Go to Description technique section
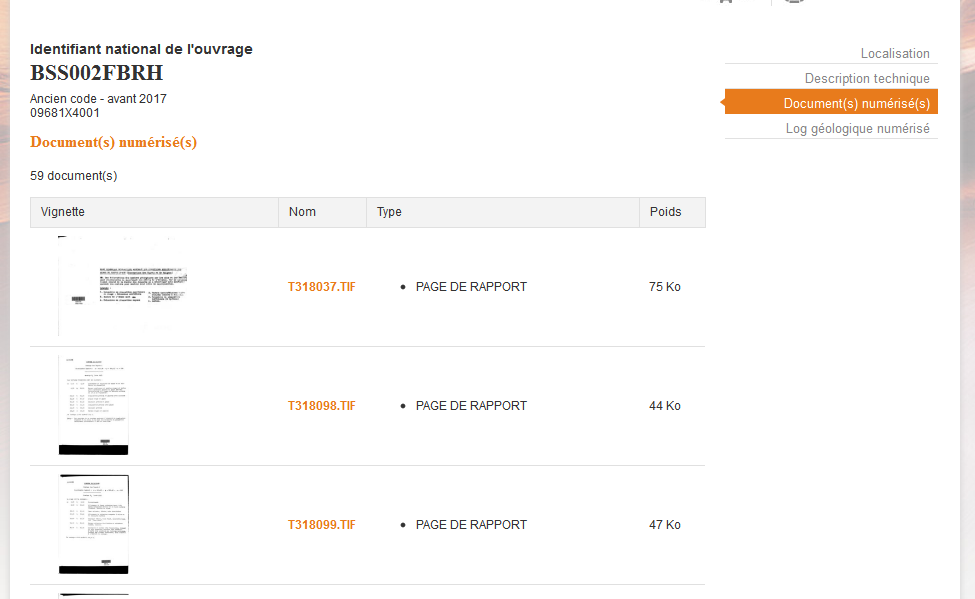This screenshot has height=599, width=975. coord(866,79)
